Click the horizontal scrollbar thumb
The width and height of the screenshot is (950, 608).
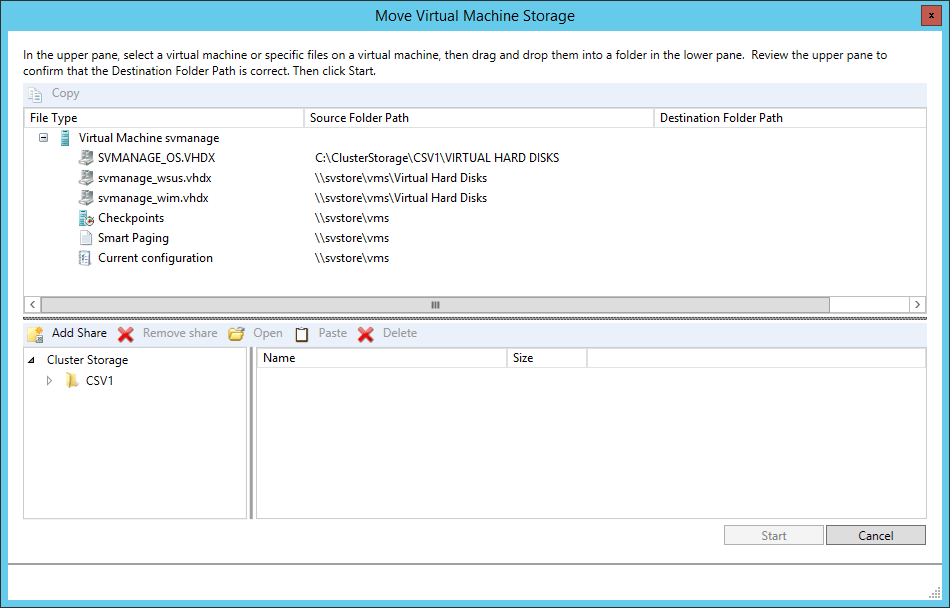[x=435, y=305]
